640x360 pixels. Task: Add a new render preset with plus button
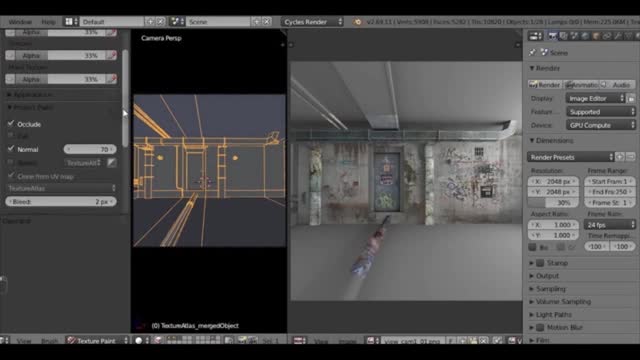[620, 157]
